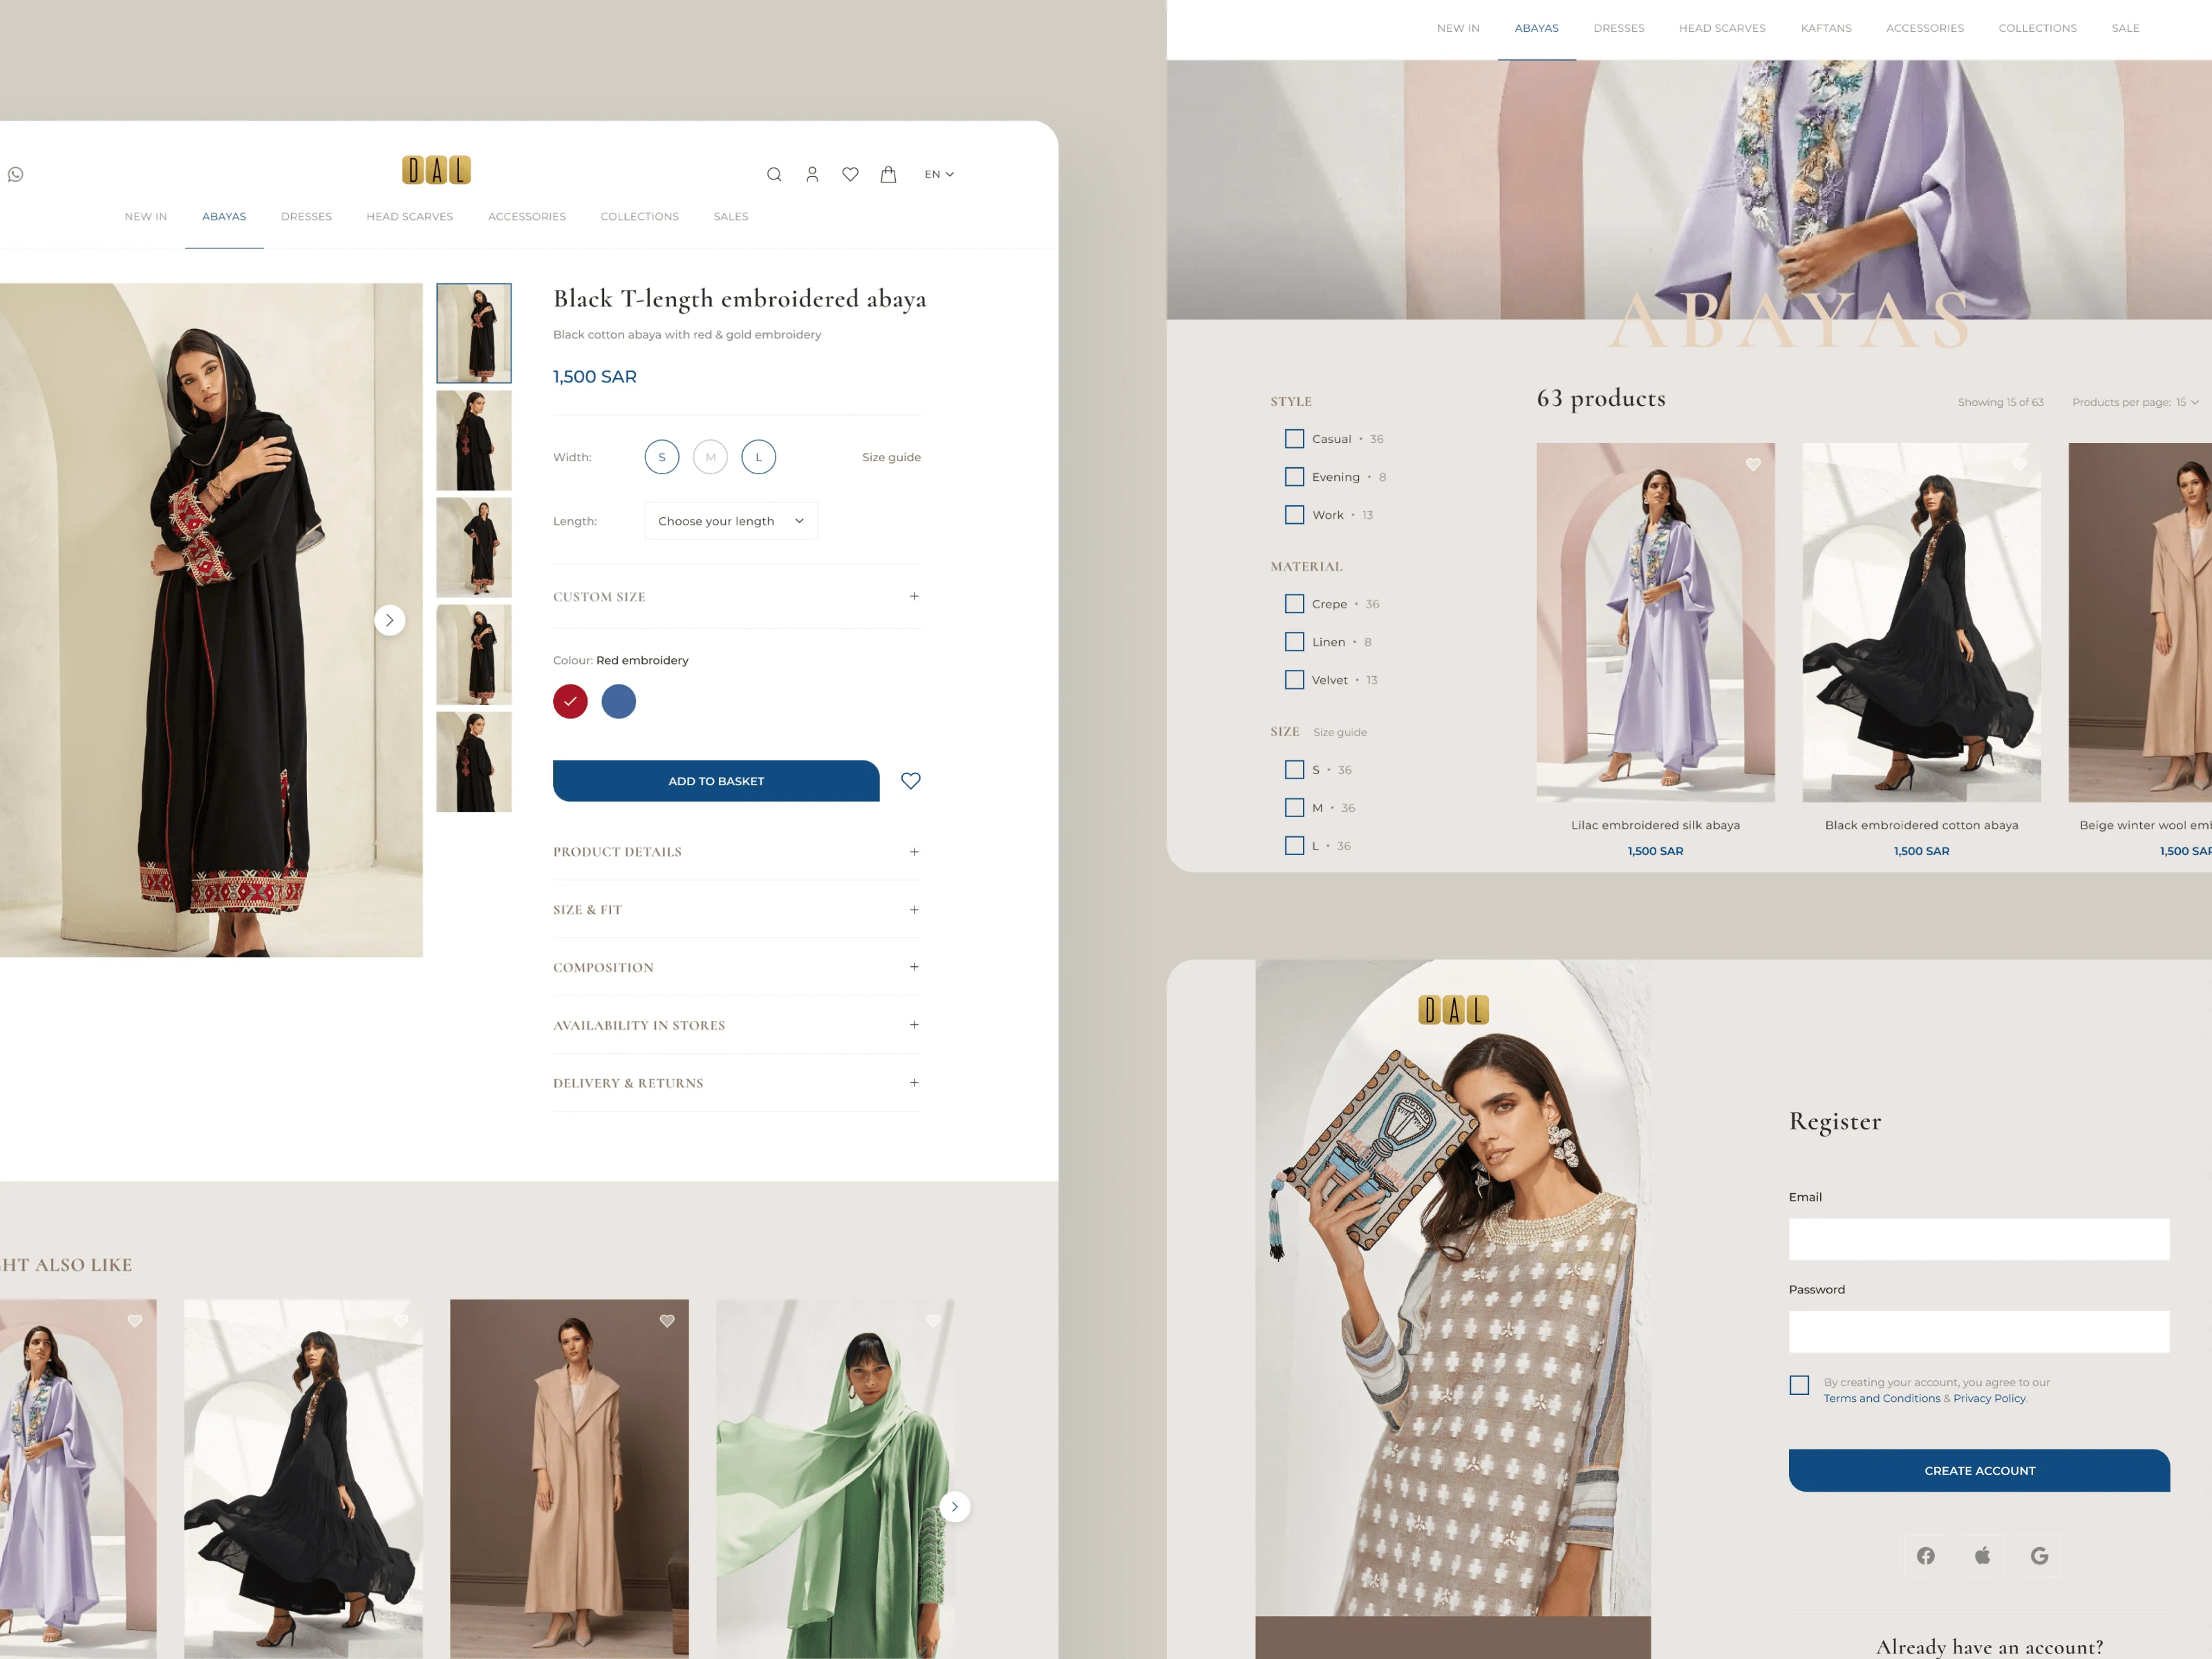Enable the Crepe material filter

coord(1294,606)
